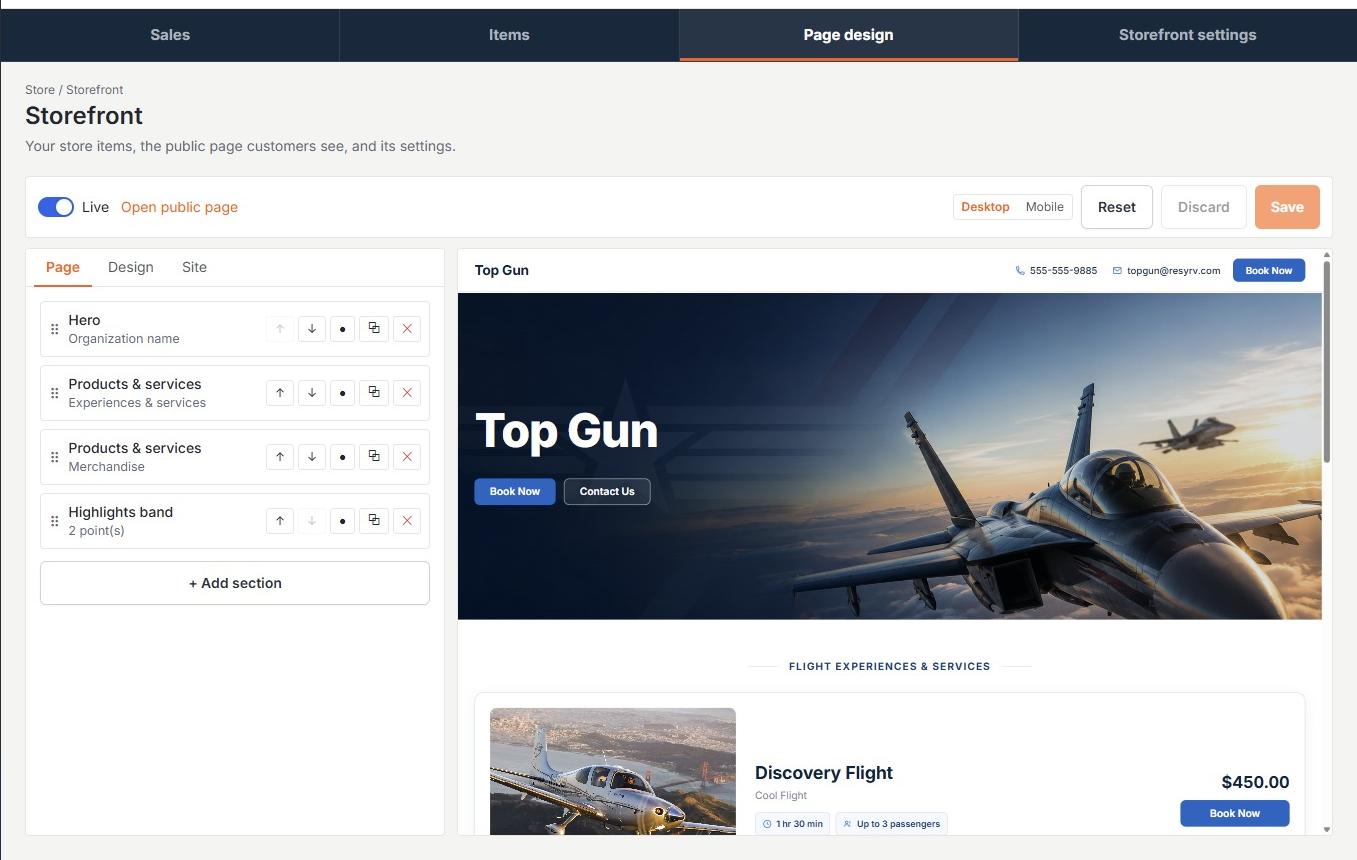Save the storefront changes

[1287, 207]
